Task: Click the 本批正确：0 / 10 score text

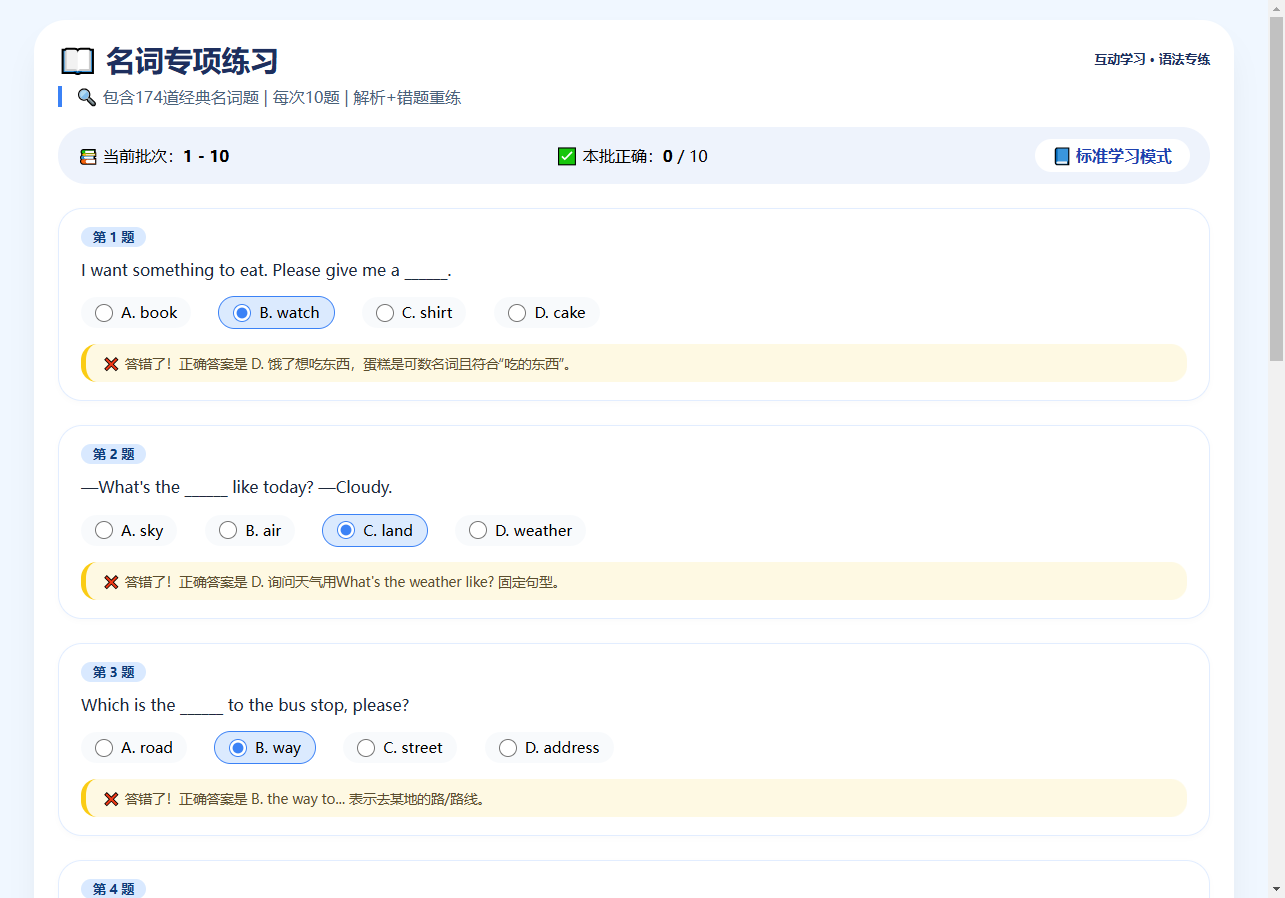Action: click(x=645, y=156)
